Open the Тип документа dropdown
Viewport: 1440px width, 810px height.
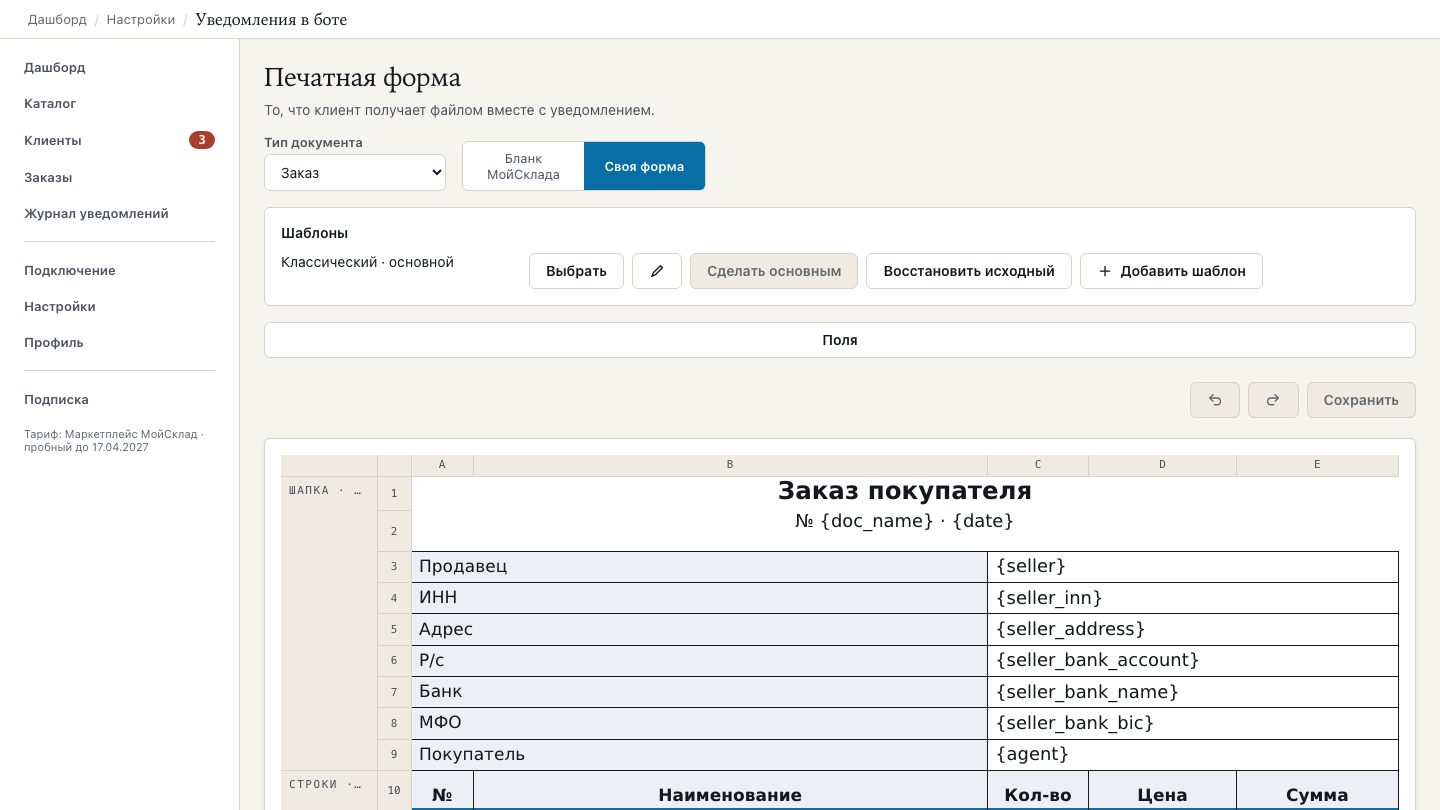coord(355,172)
